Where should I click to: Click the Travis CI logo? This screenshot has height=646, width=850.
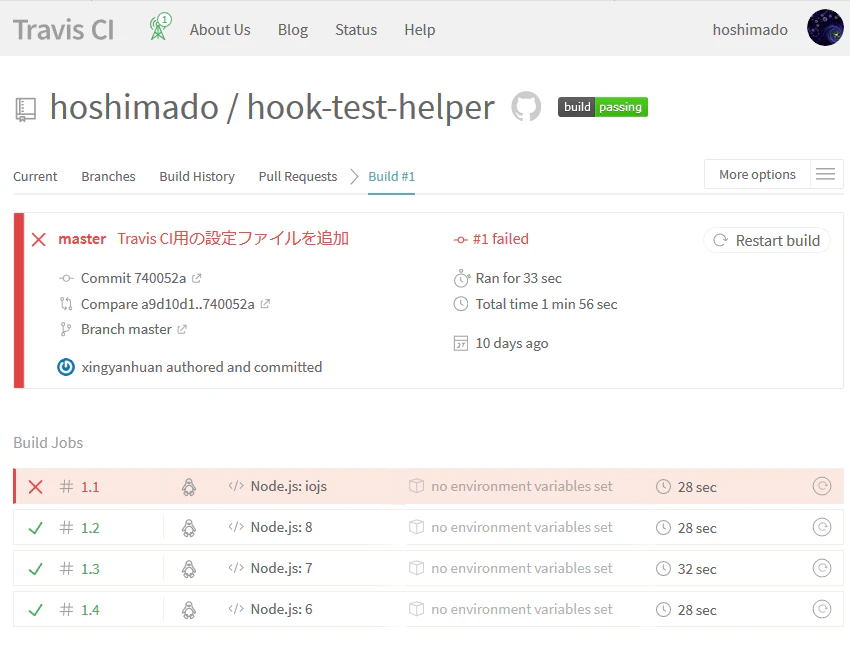tap(63, 30)
